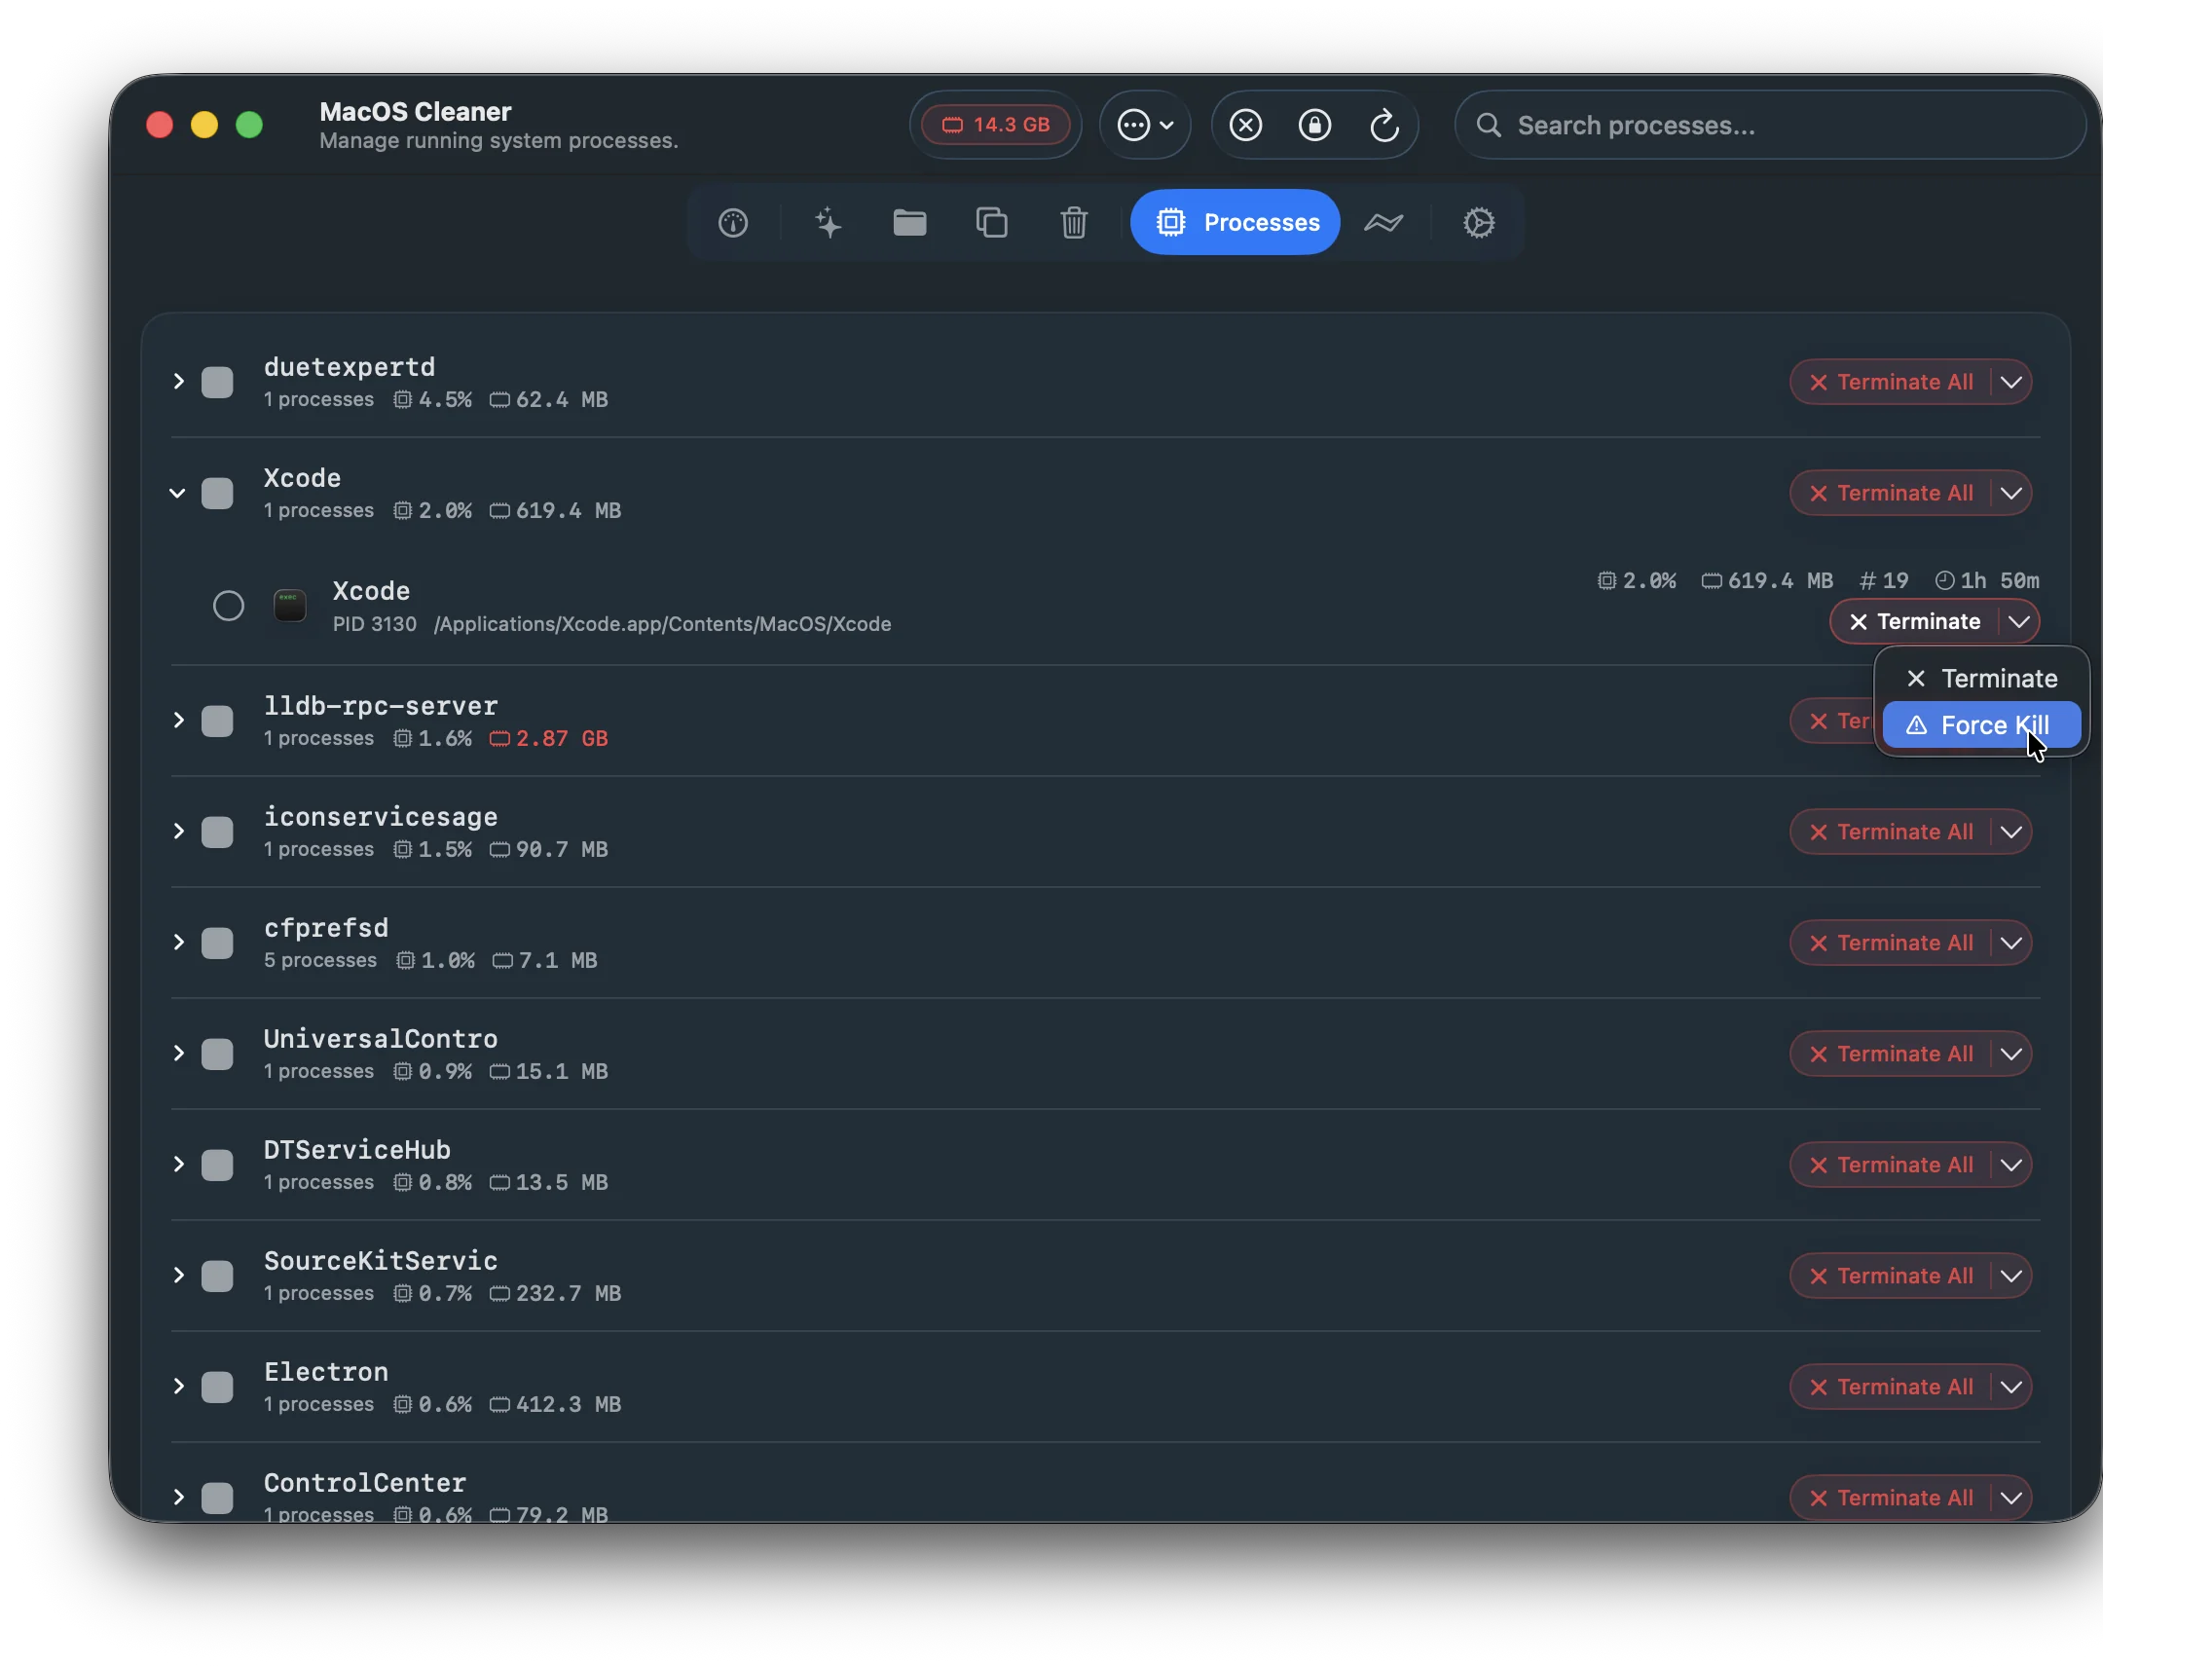Refresh the process list
2212x1667 pixels.
tap(1384, 125)
